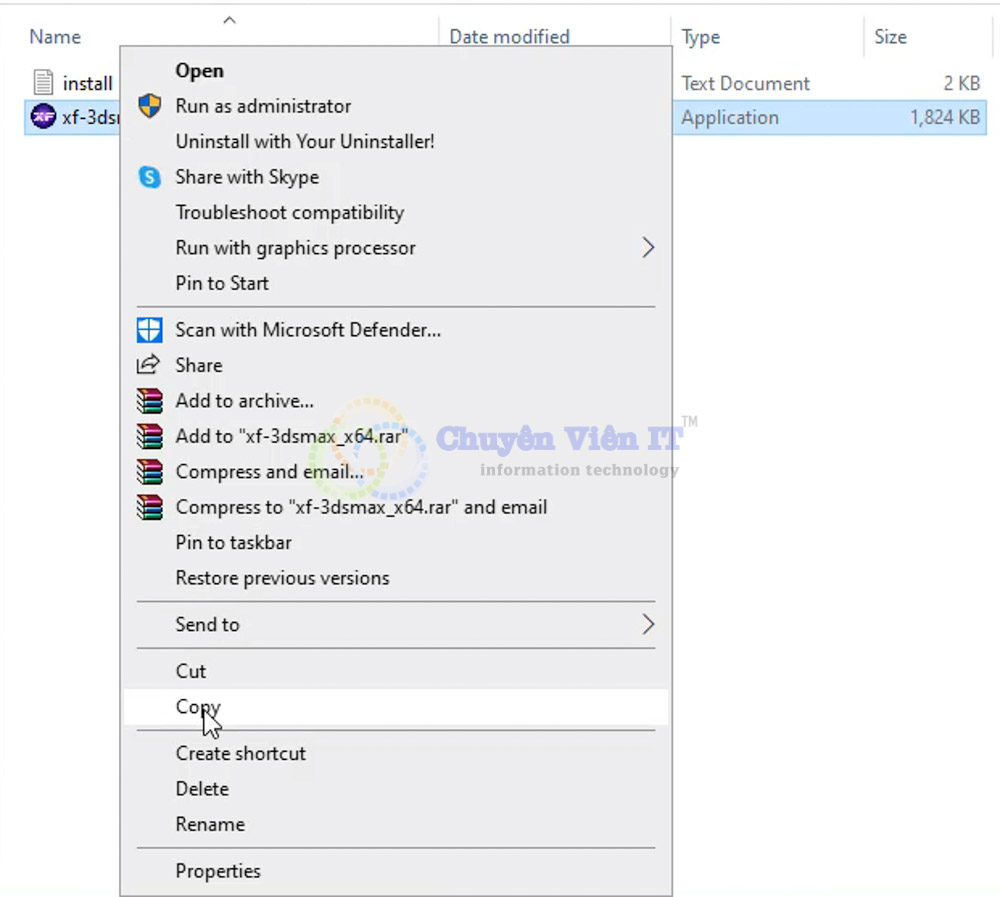Click the Share arrow icon
The height and width of the screenshot is (897, 1000).
(149, 365)
